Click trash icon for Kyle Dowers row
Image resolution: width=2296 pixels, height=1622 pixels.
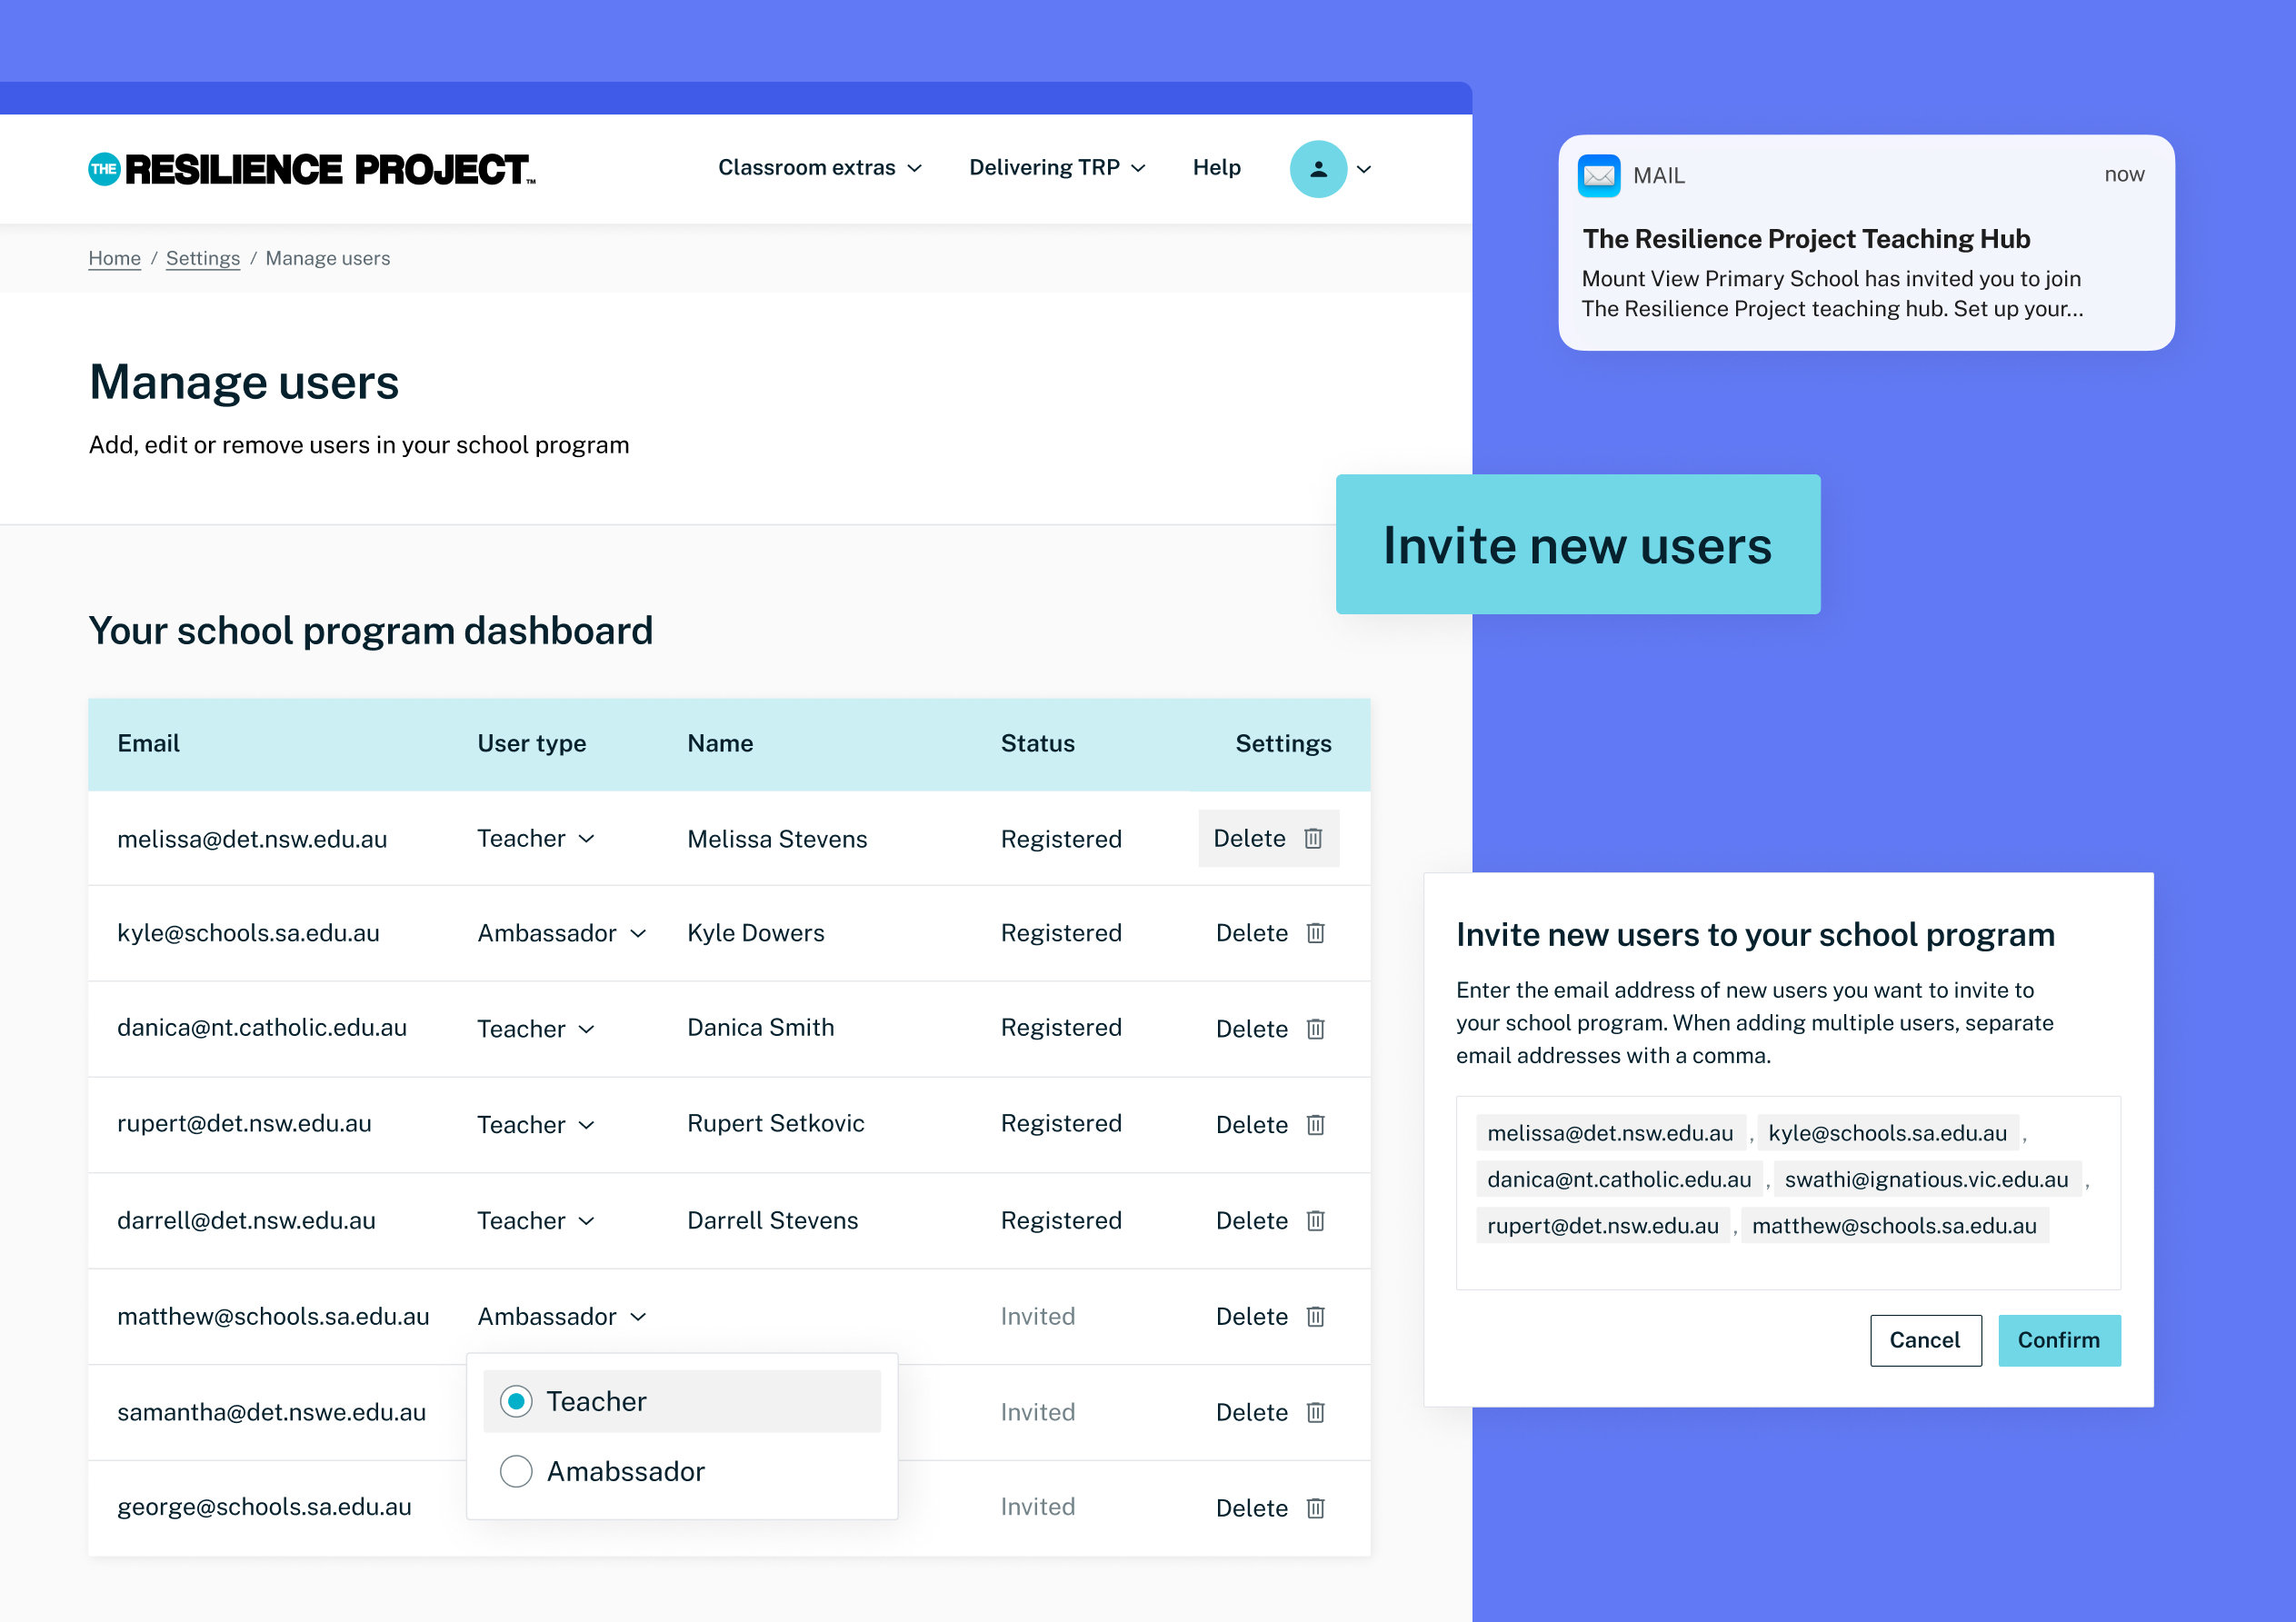[1315, 933]
